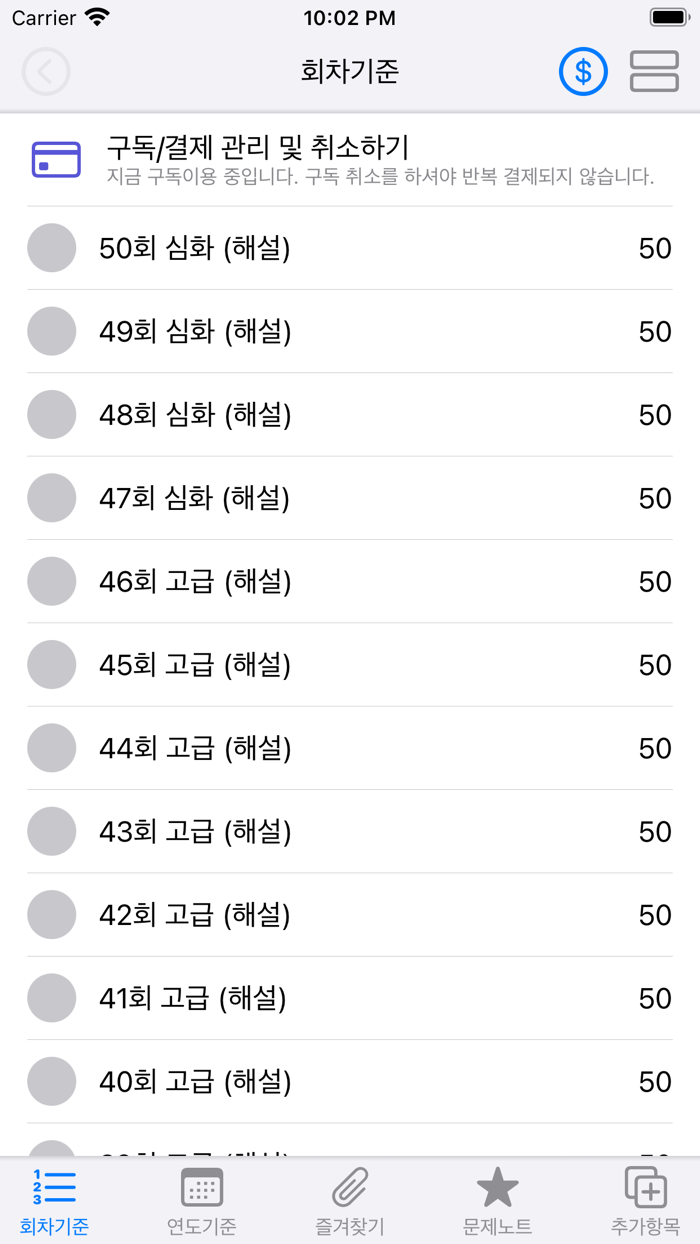Open the 40회 고급 (해설) entry
The image size is (700, 1244).
click(350, 1081)
